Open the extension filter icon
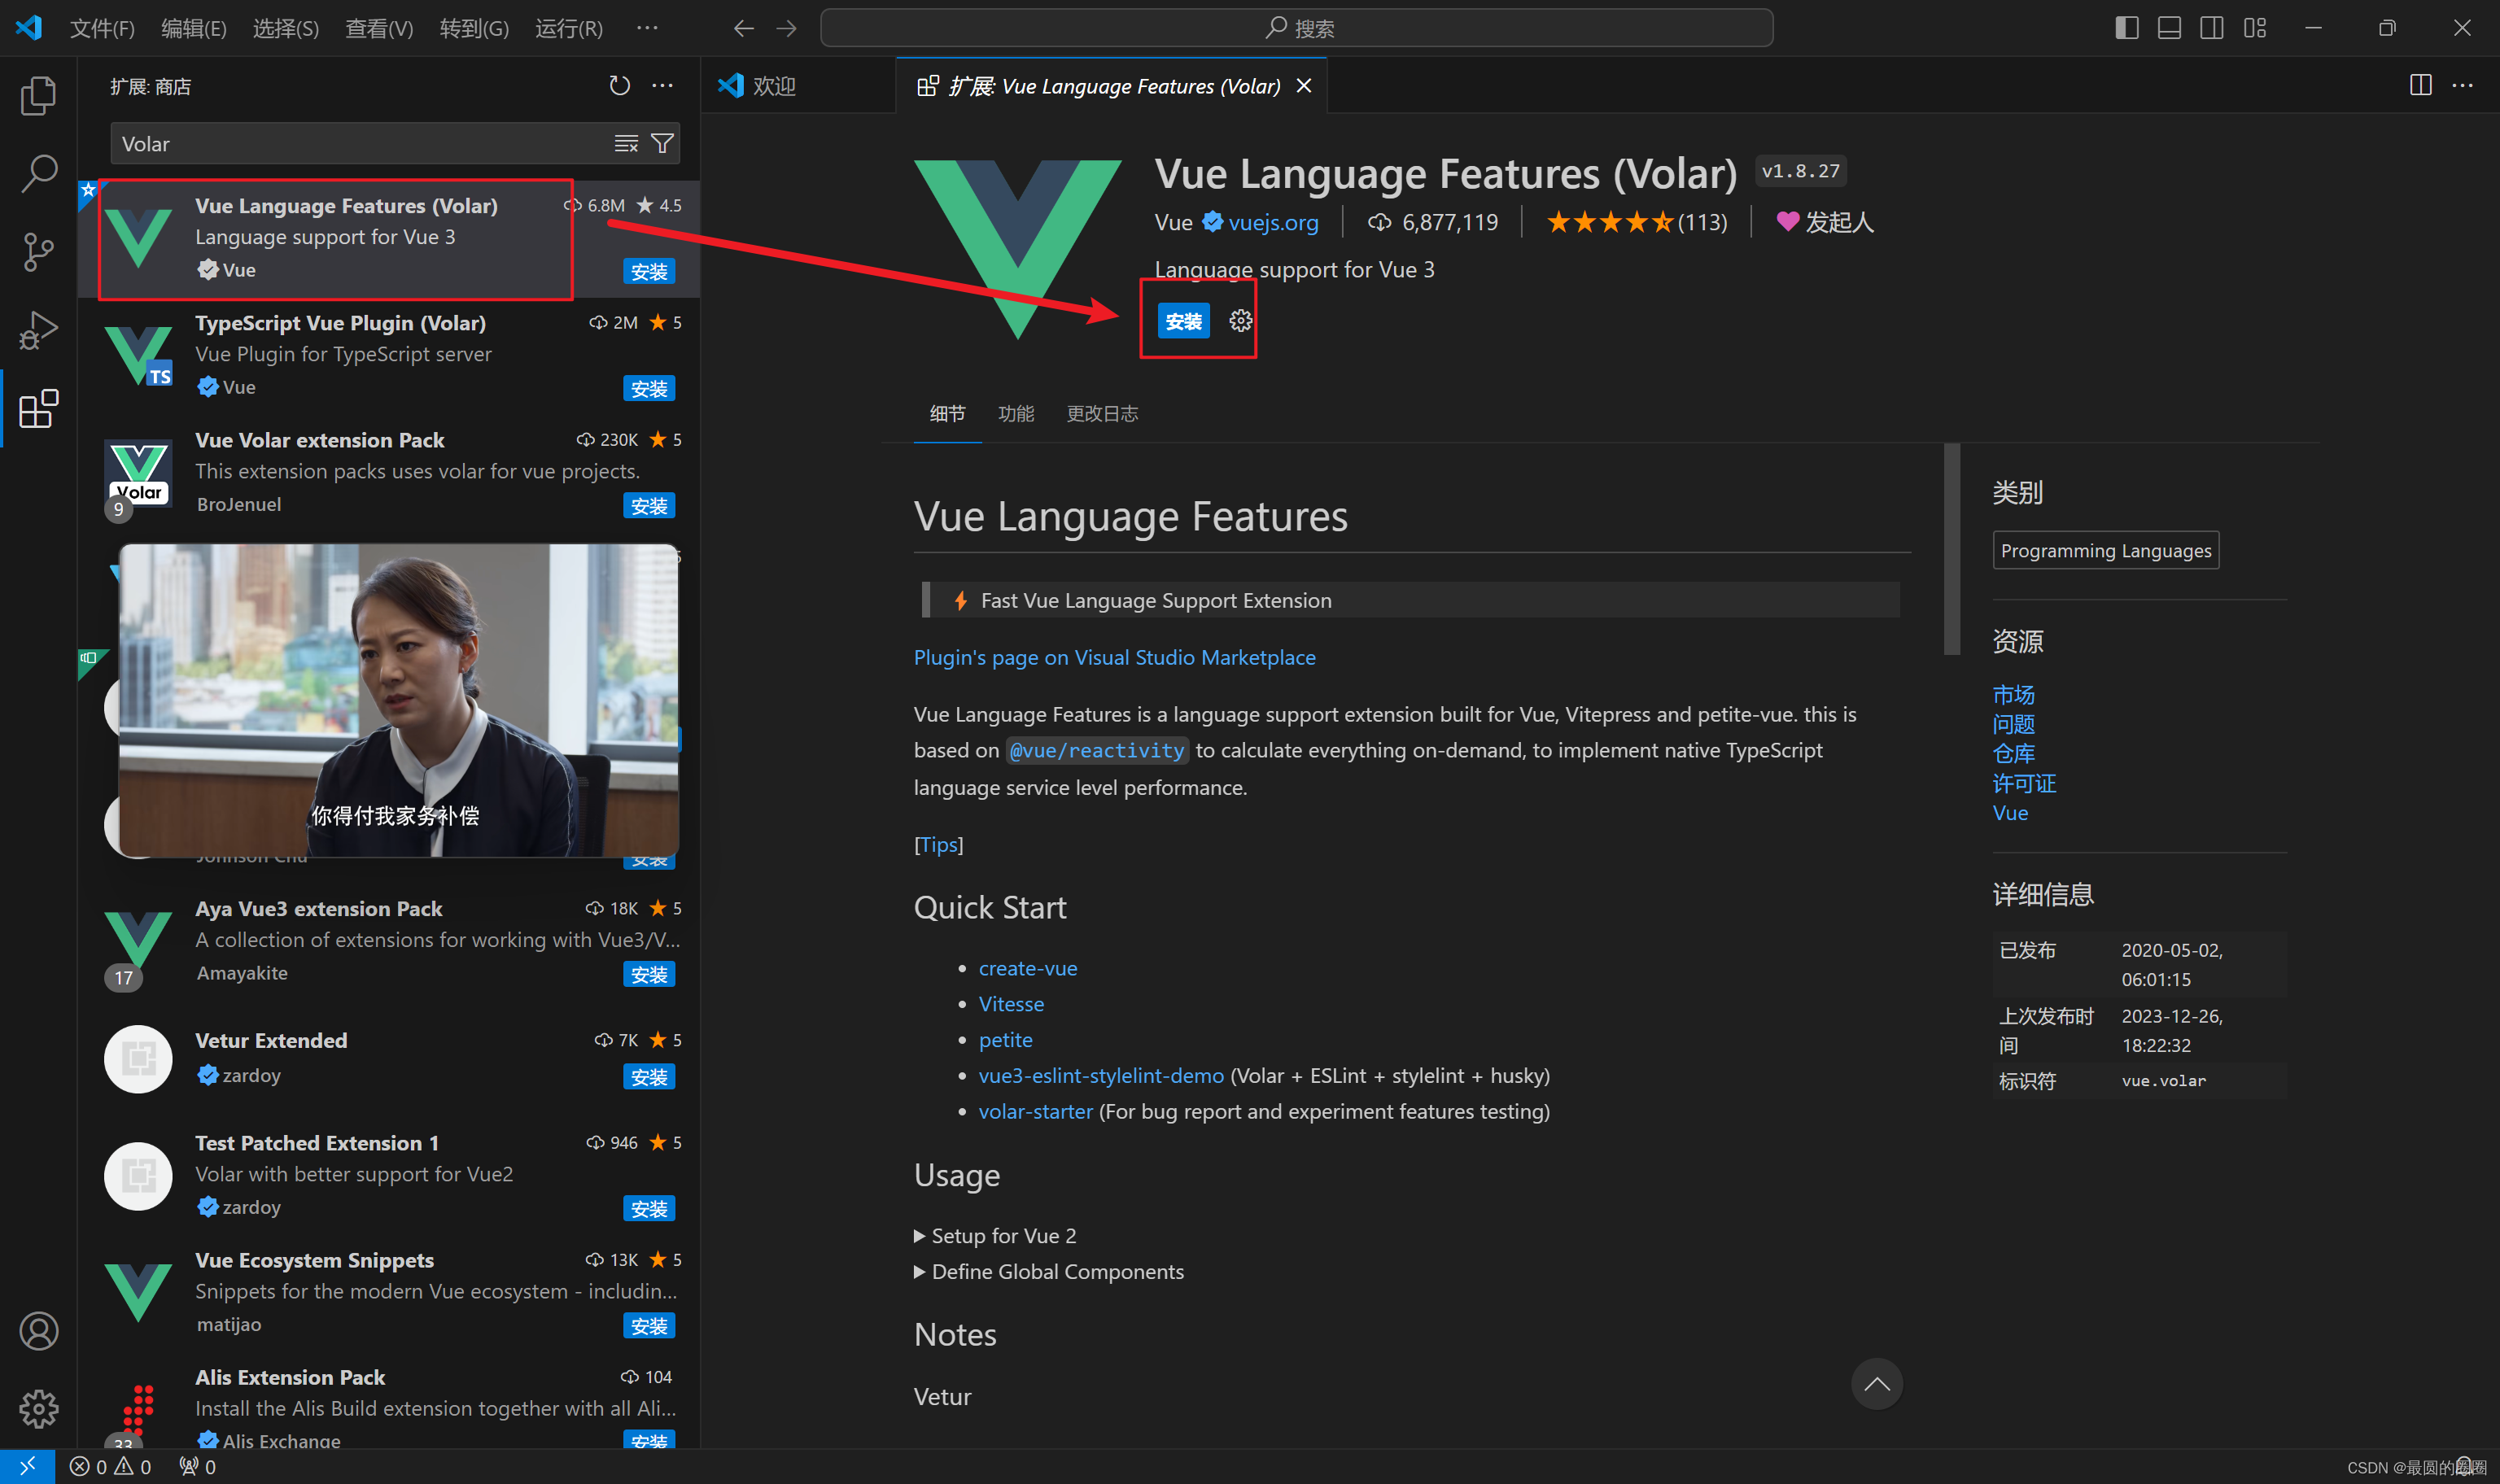 point(662,143)
